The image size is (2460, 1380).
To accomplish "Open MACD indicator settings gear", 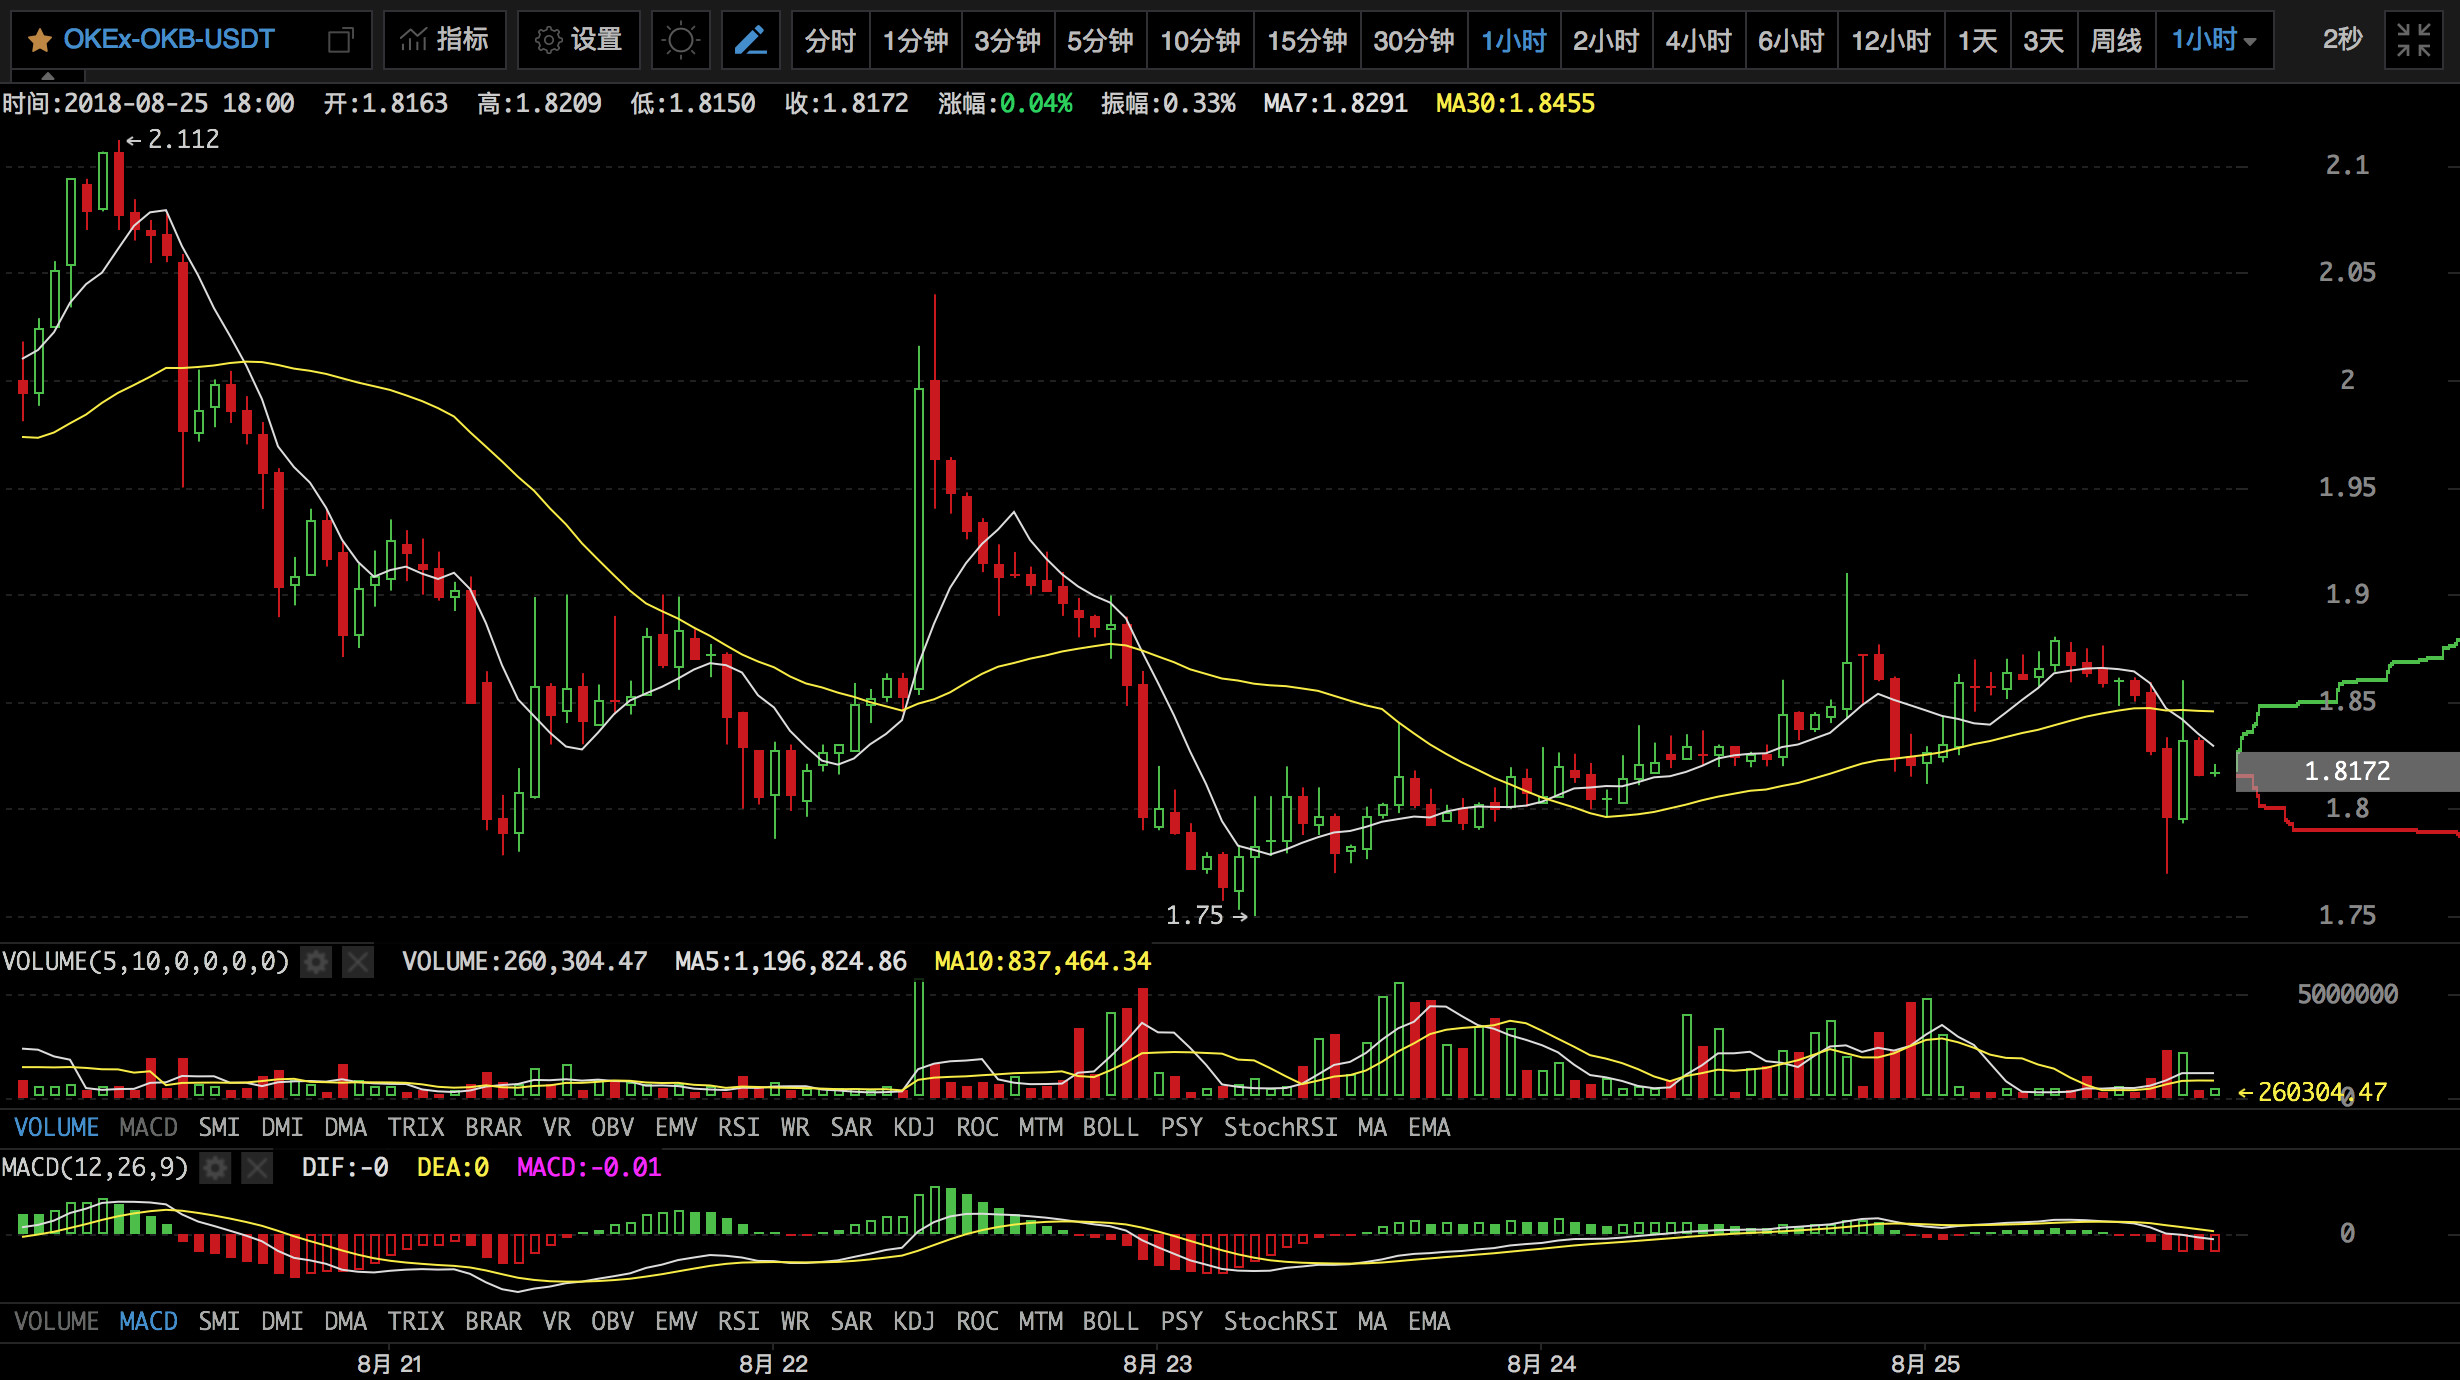I will click(215, 1168).
